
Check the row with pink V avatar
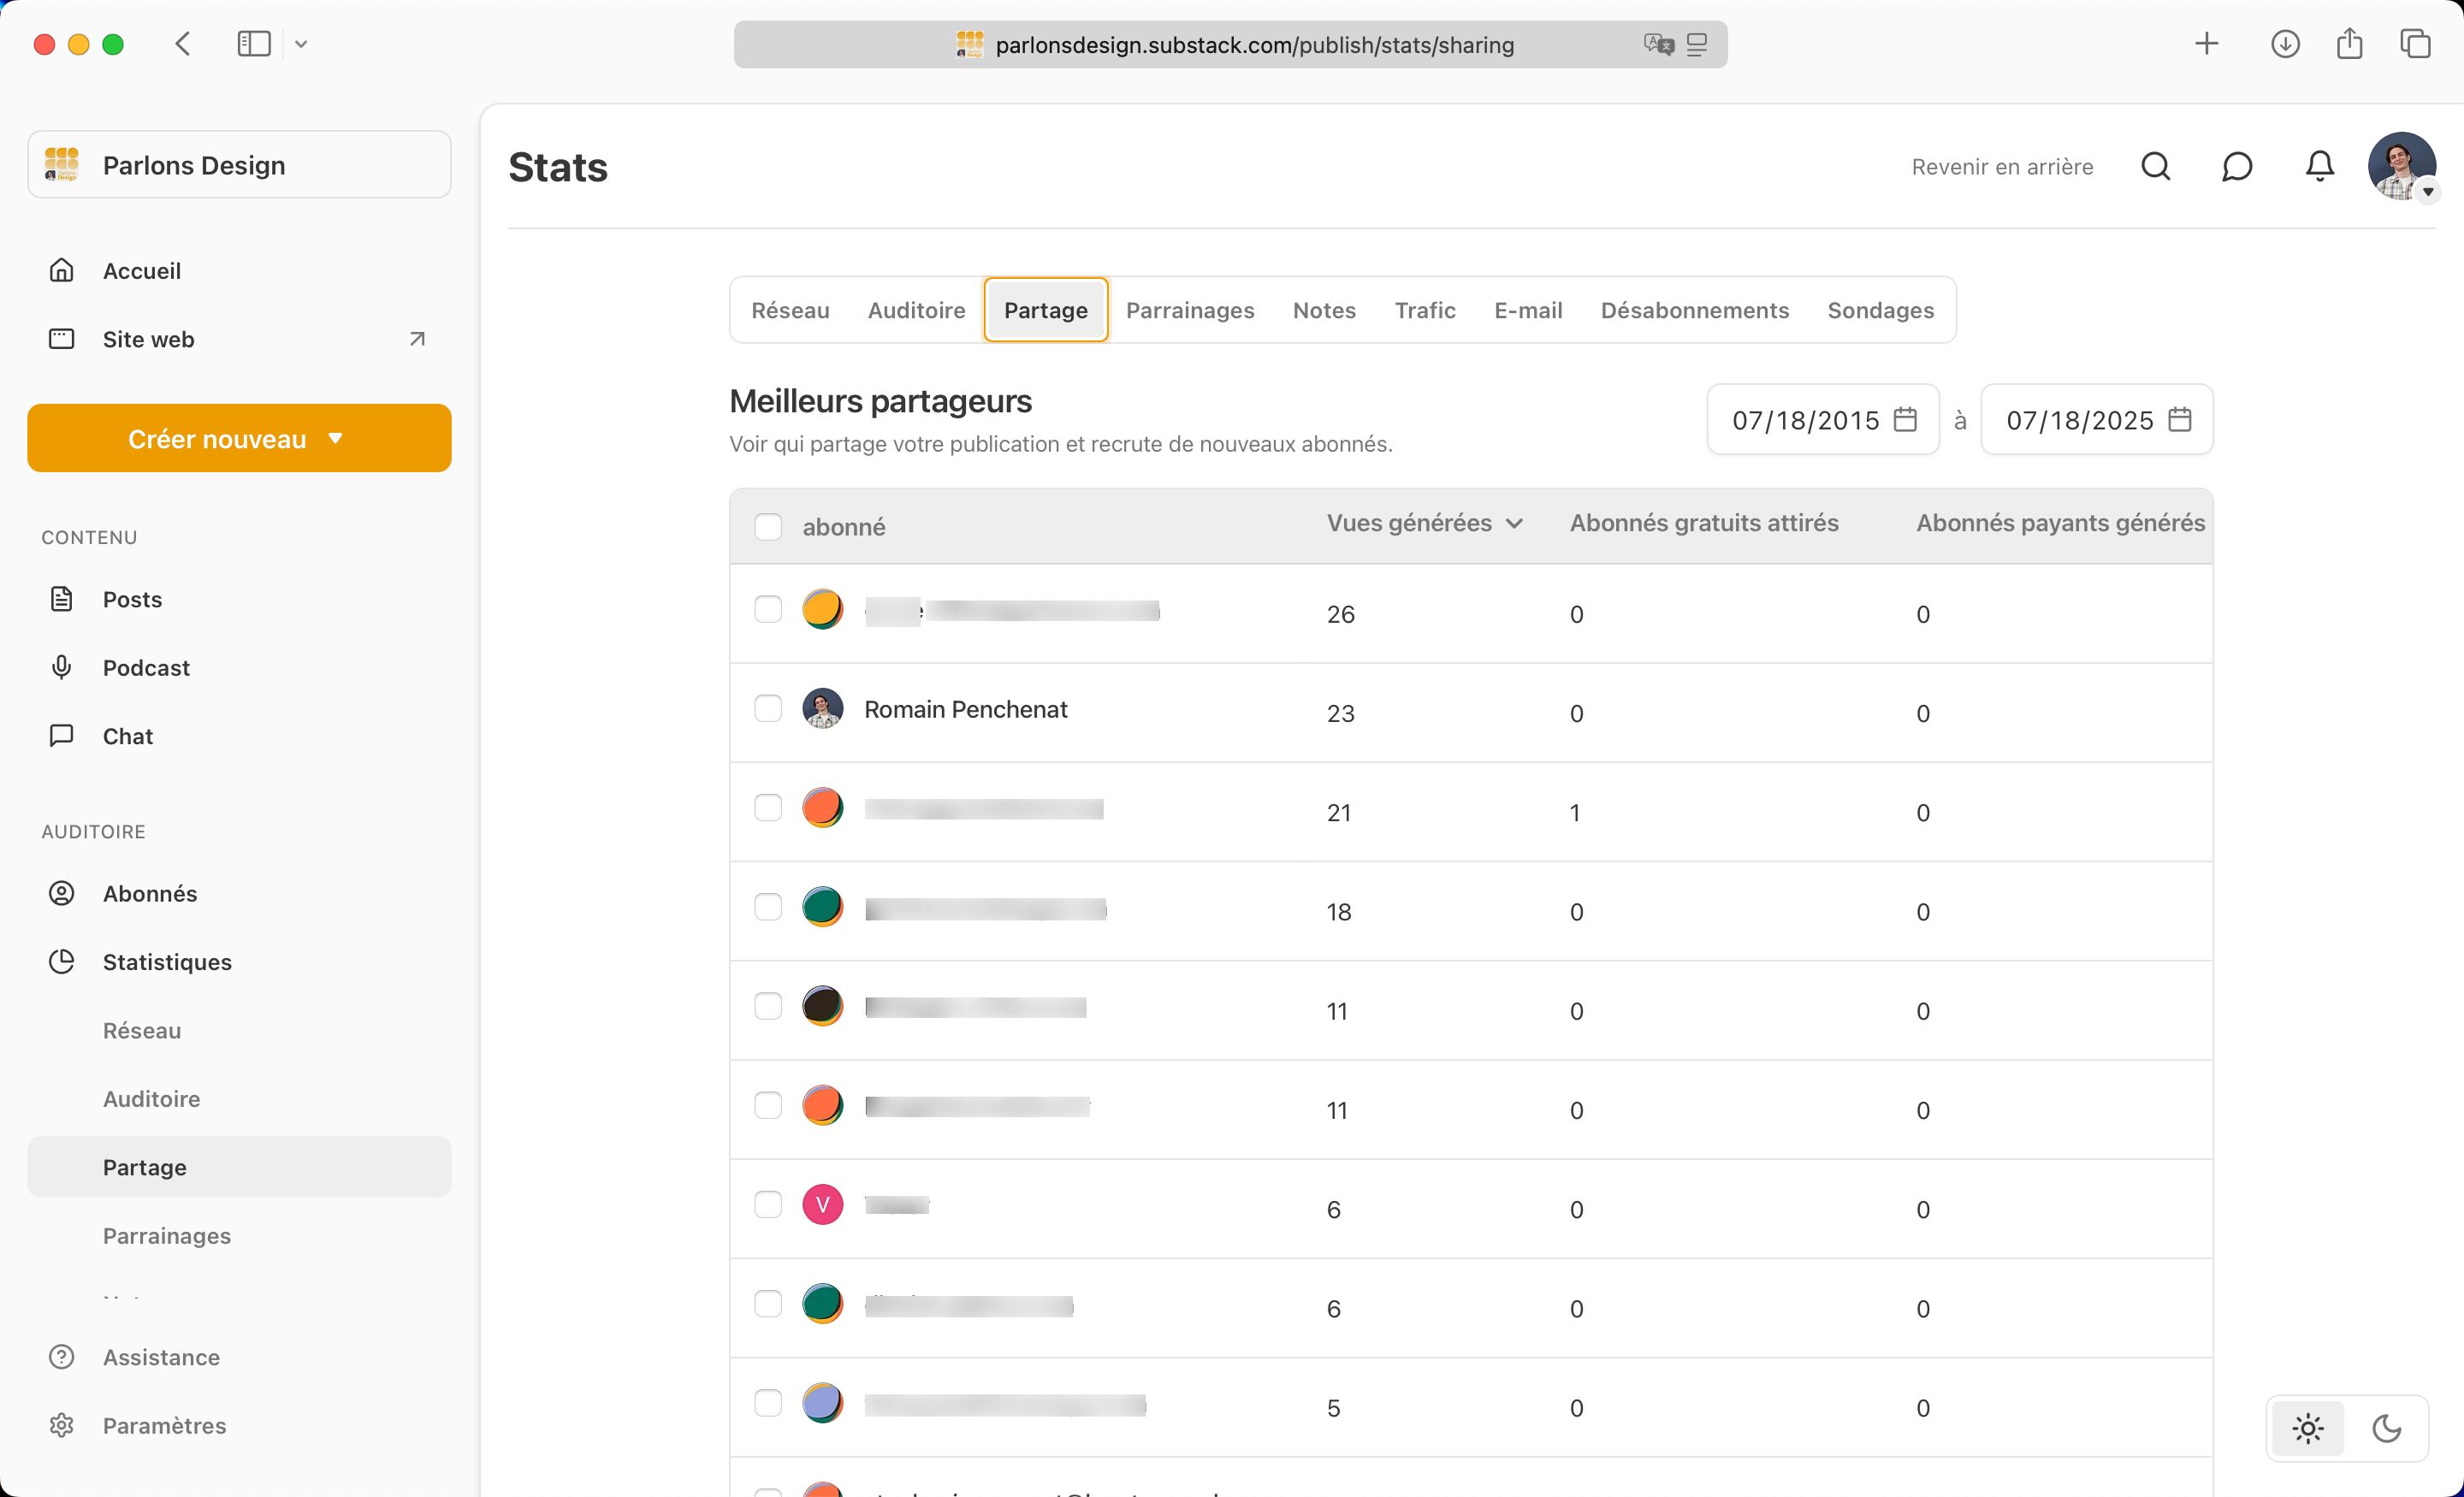click(x=767, y=1204)
